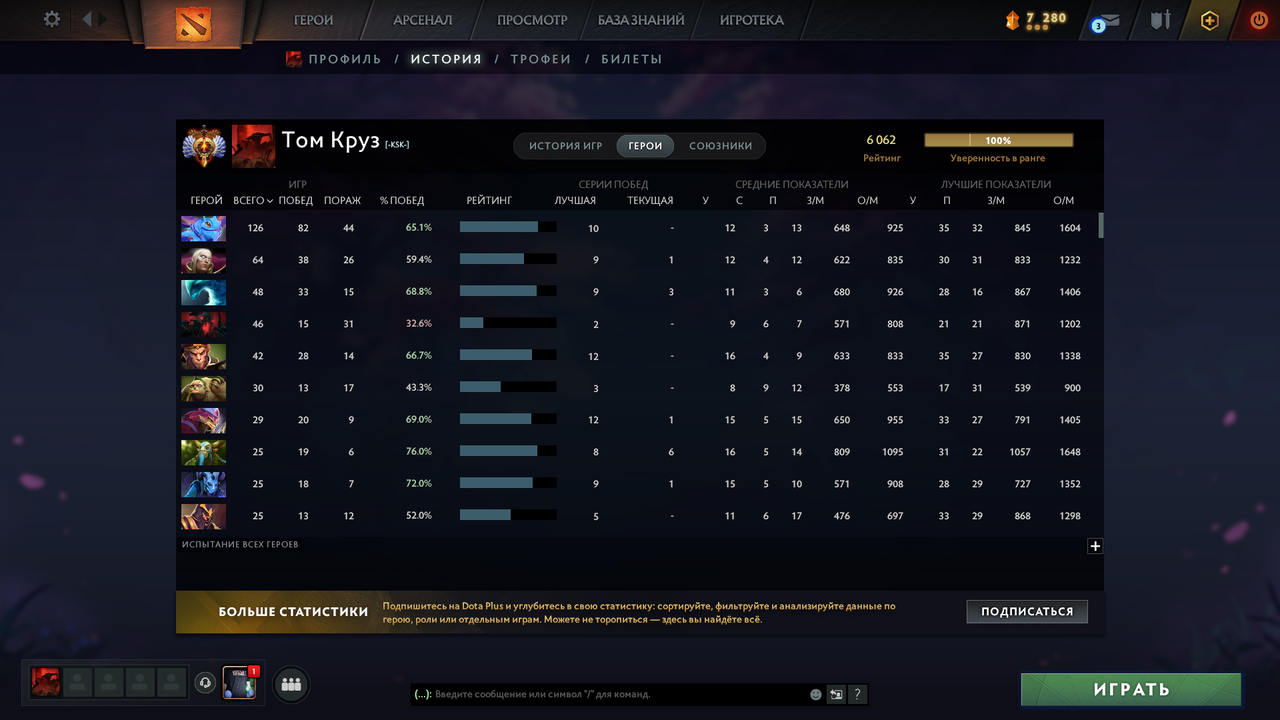Open the БАЗА ЗНАНИЙ top menu
The width and height of the screenshot is (1280, 720).
[641, 20]
